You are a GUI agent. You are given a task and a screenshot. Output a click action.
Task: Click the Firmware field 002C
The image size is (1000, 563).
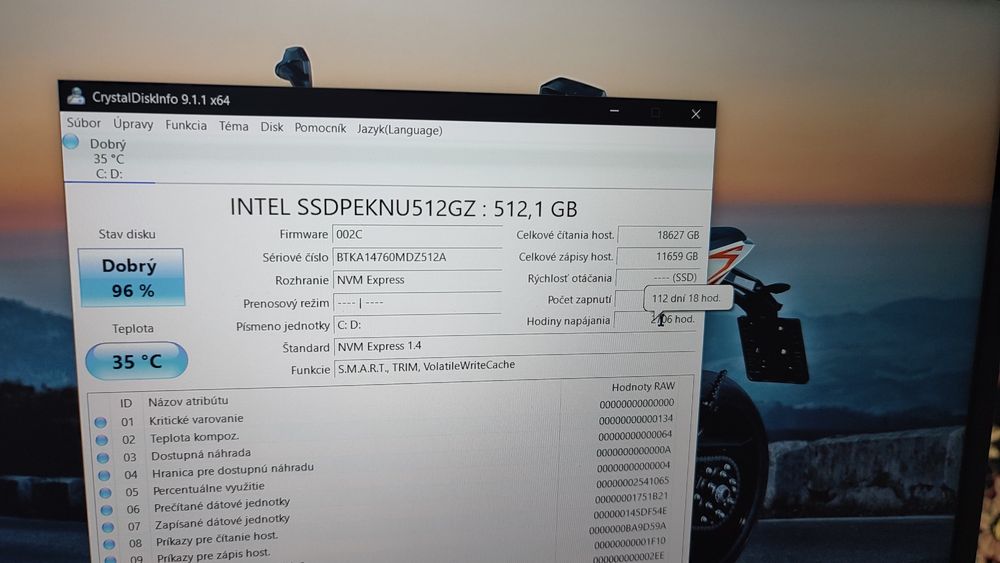point(417,235)
